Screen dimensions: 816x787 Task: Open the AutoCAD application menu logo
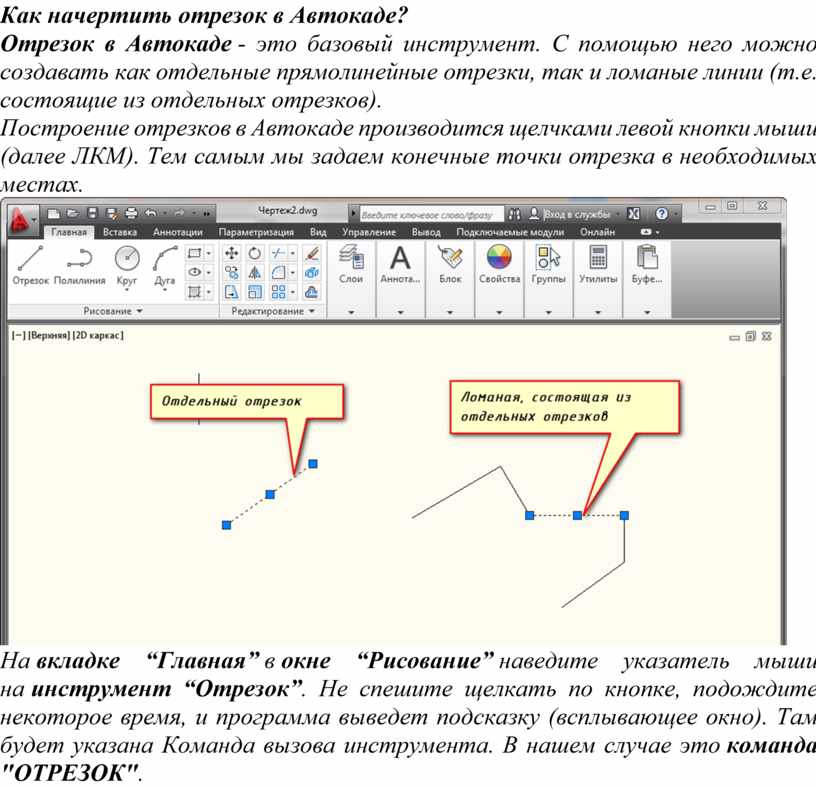pyautogui.click(x=21, y=221)
